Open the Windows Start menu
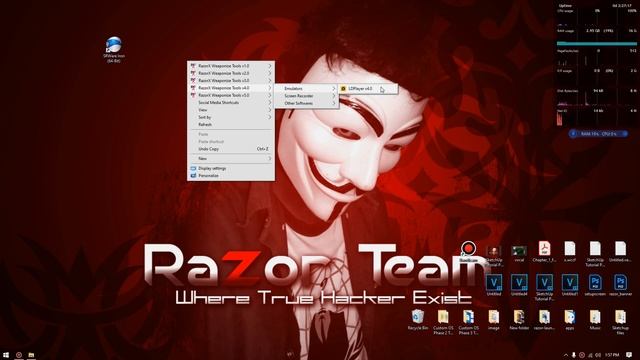Viewport: 640px width, 360px height. 6,355
